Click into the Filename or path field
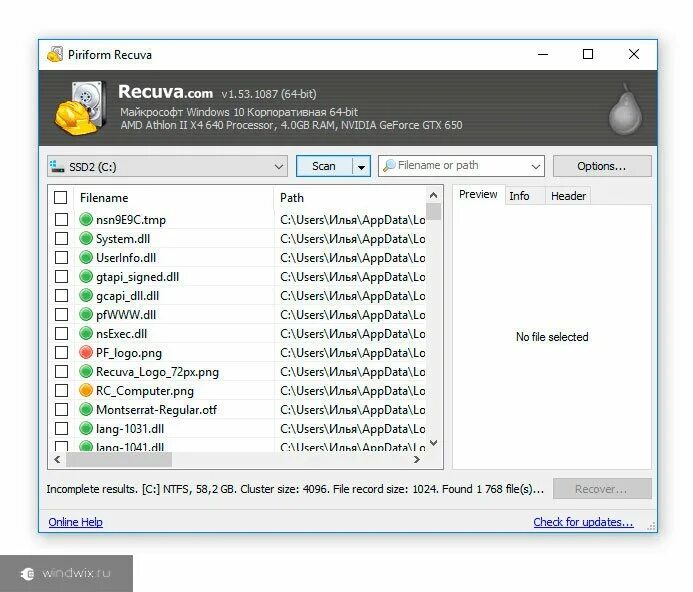The image size is (693, 592). coord(461,166)
